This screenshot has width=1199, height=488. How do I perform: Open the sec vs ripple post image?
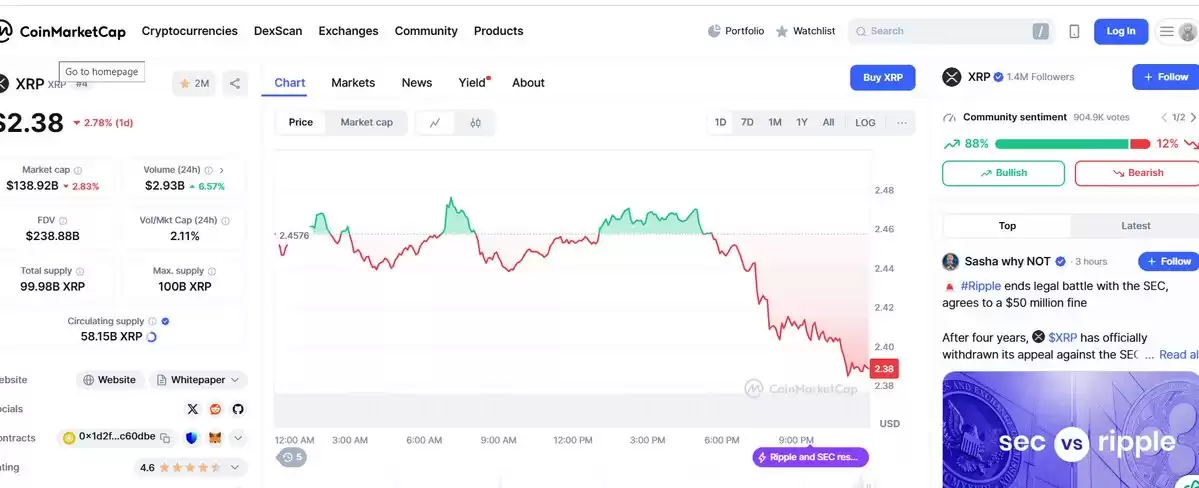point(1071,430)
